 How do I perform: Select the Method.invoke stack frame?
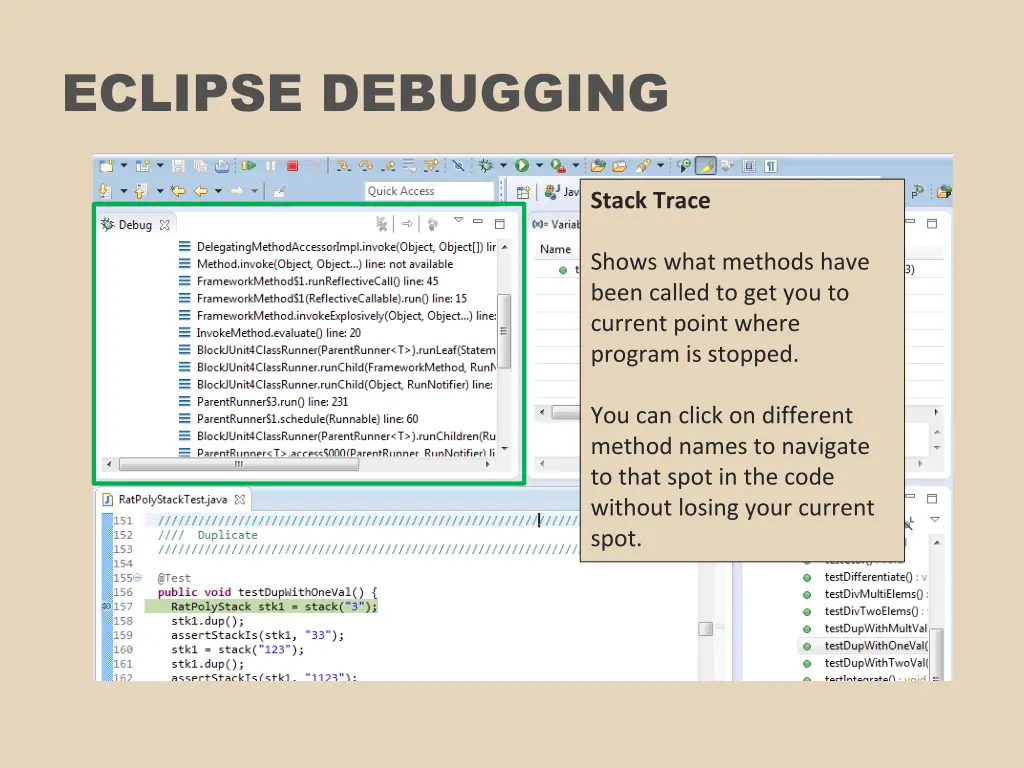pos(300,264)
